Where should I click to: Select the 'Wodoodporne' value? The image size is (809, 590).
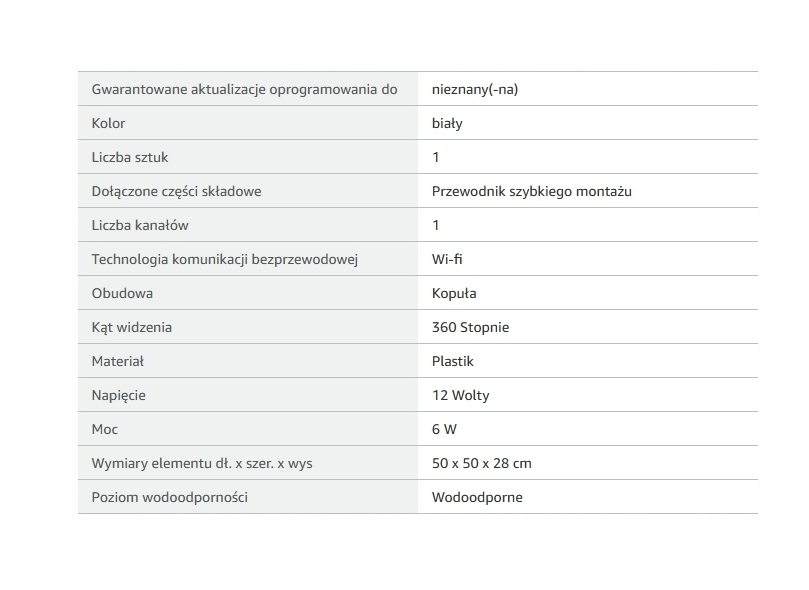click(x=477, y=498)
